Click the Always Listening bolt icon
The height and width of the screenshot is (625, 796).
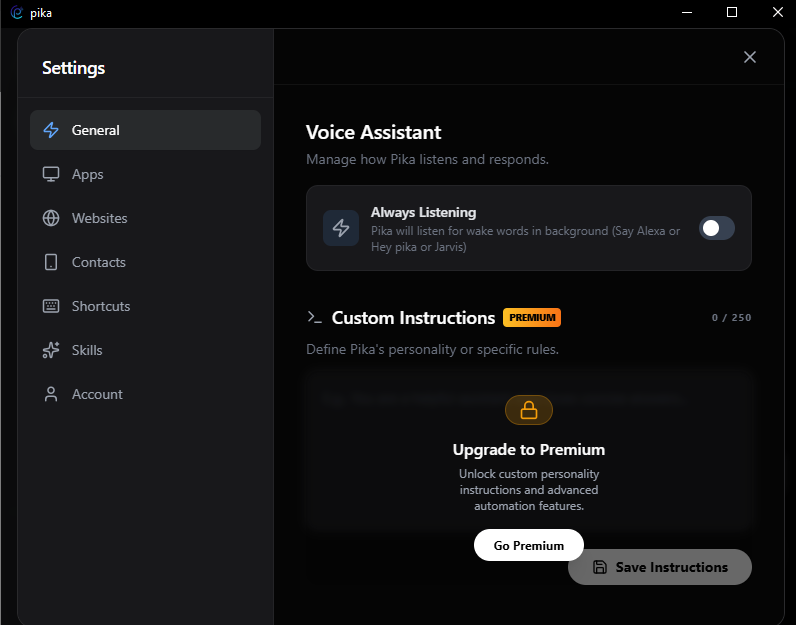click(x=341, y=228)
